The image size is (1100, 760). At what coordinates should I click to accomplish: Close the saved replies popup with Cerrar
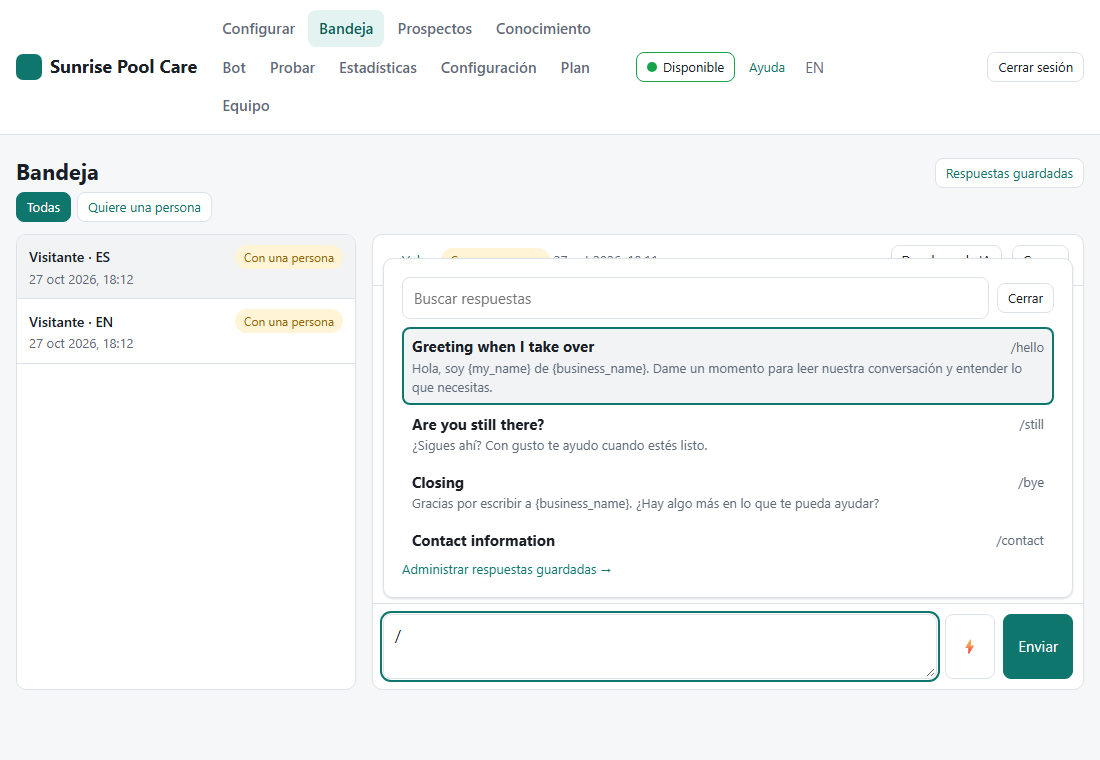(x=1025, y=298)
